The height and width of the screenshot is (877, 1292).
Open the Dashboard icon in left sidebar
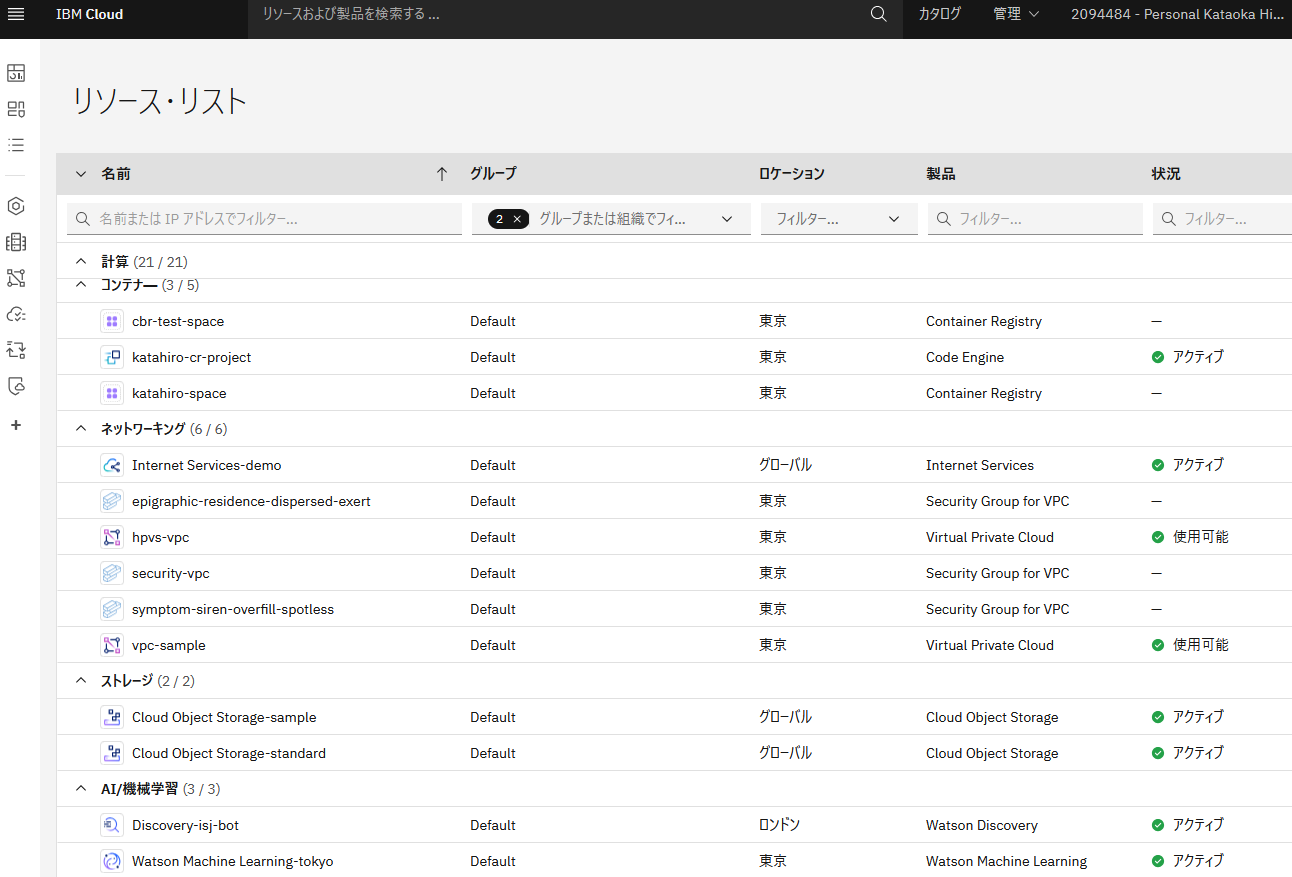16,73
